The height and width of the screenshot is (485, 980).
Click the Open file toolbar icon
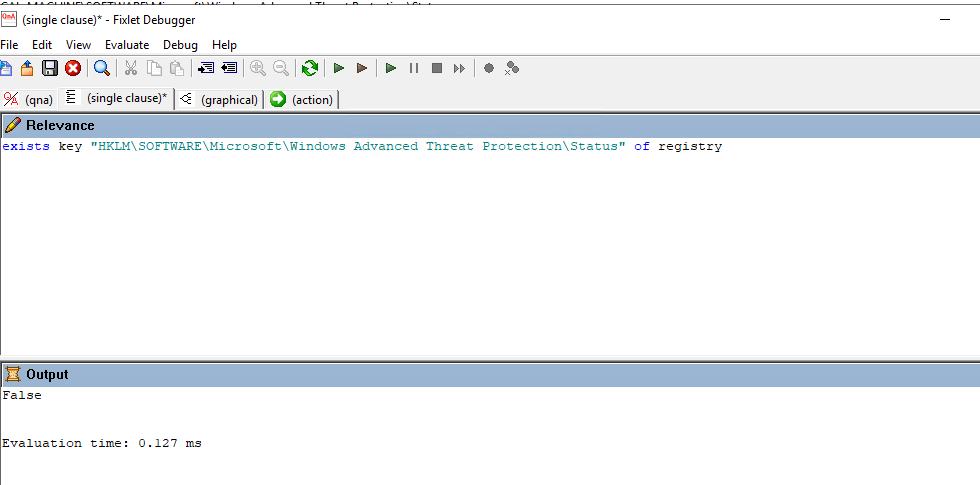click(x=27, y=68)
